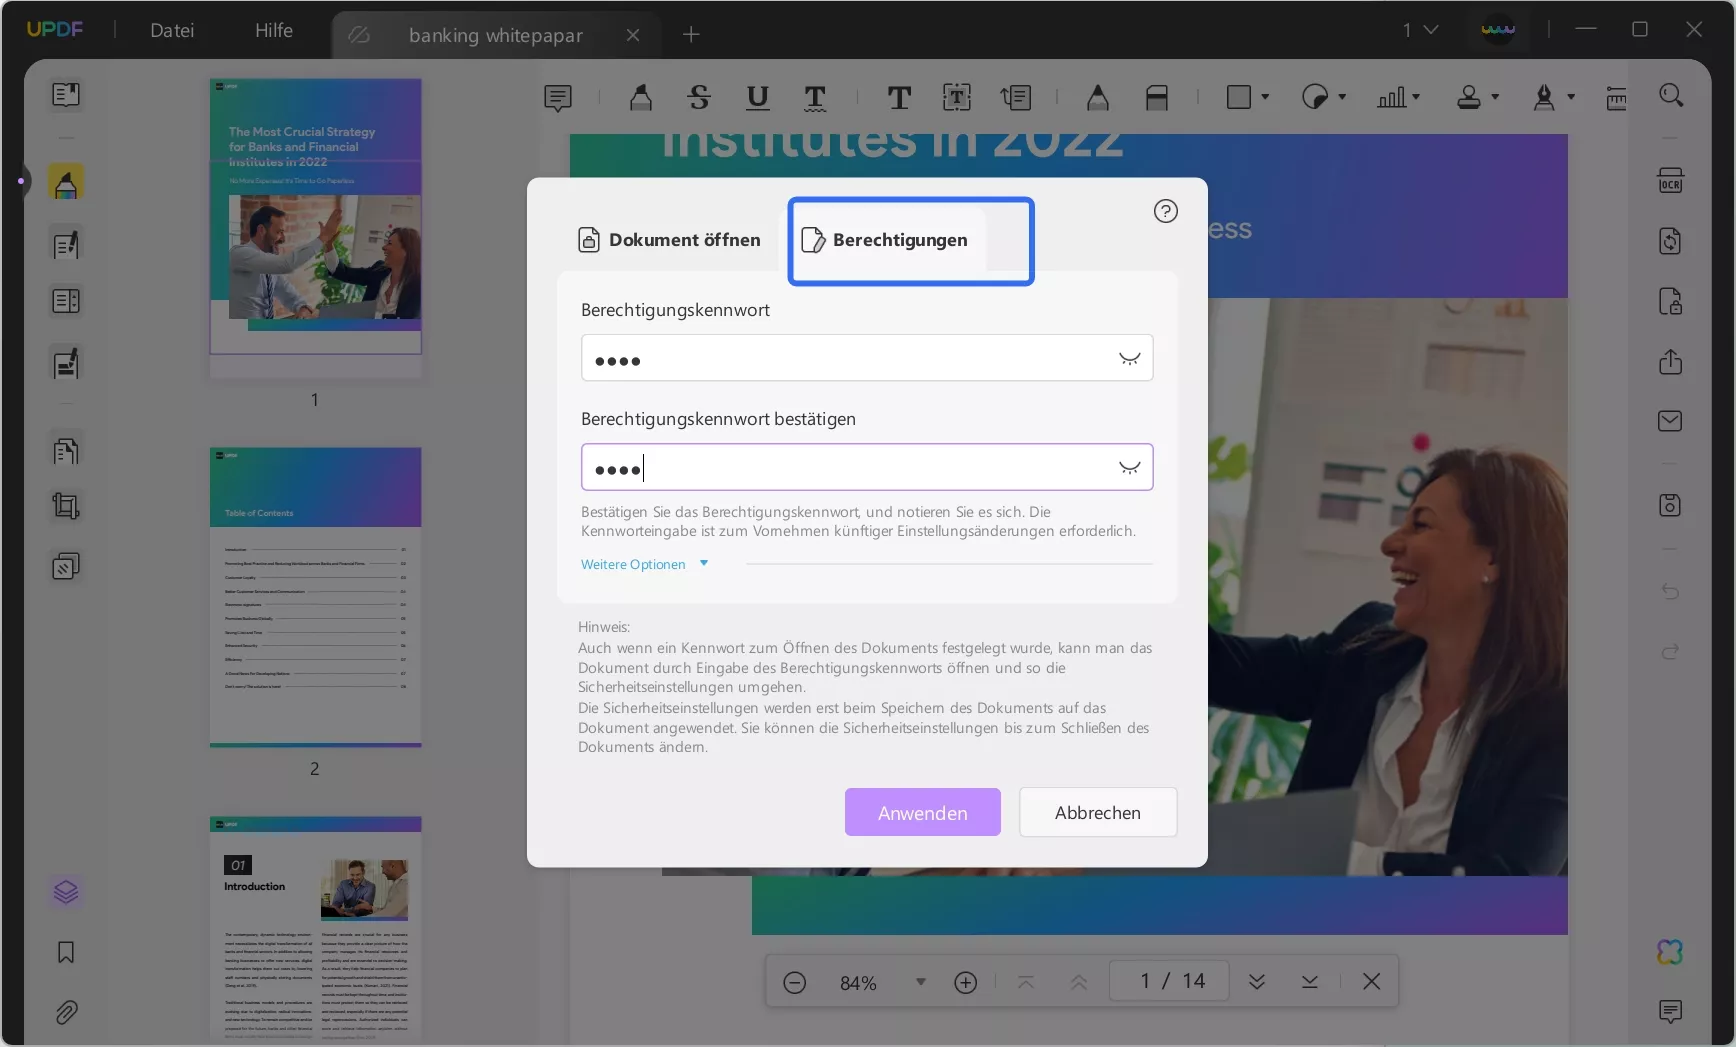Open Protect with Password in right sidebar
The width and height of the screenshot is (1736, 1047).
(1670, 301)
